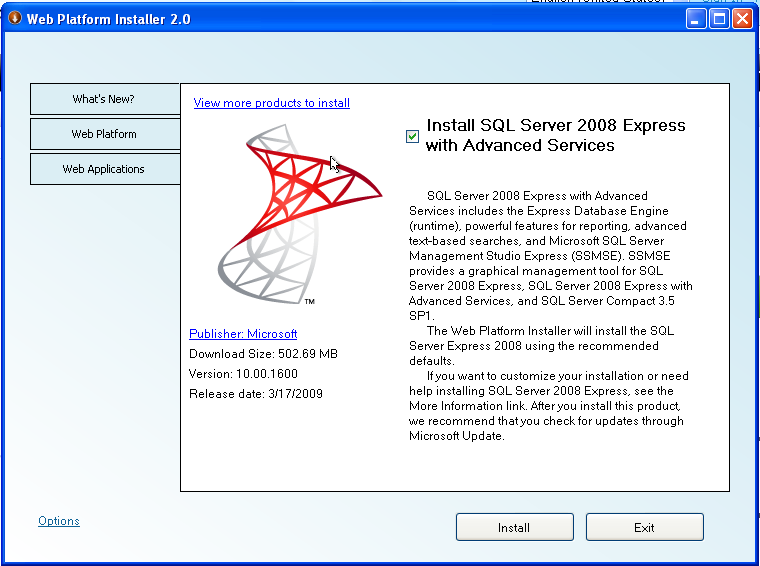This screenshot has height=566, width=760.
Task: Close the Web Platform Installer window
Action: click(x=743, y=19)
